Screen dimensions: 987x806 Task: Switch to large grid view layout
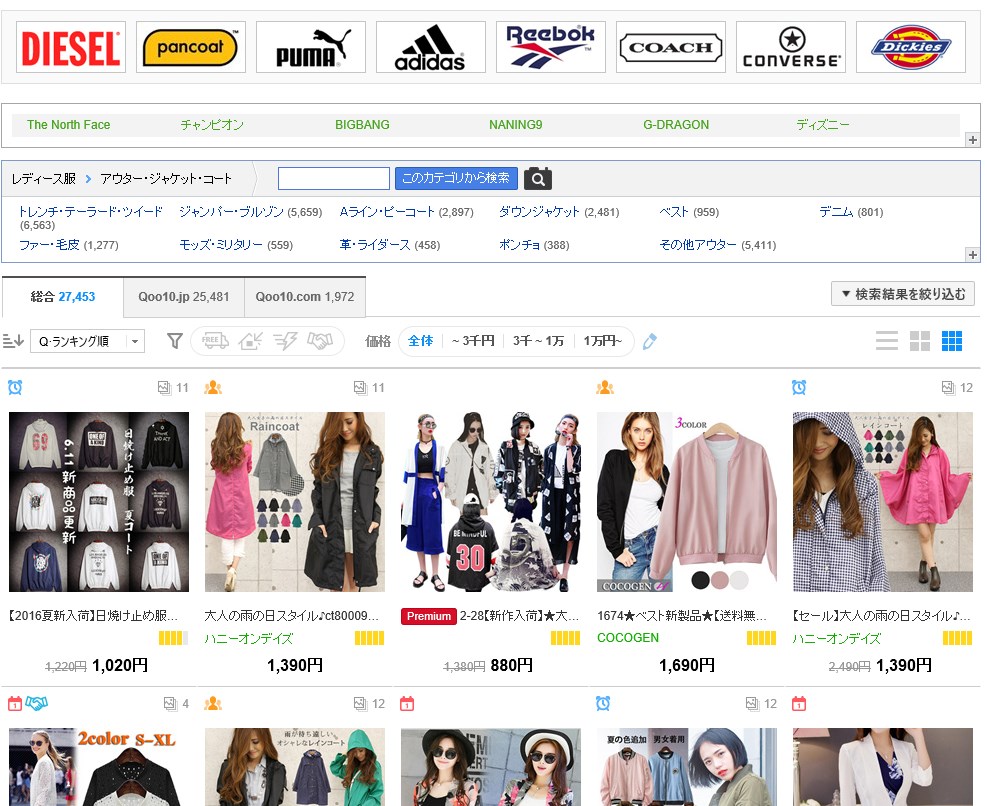coord(920,341)
